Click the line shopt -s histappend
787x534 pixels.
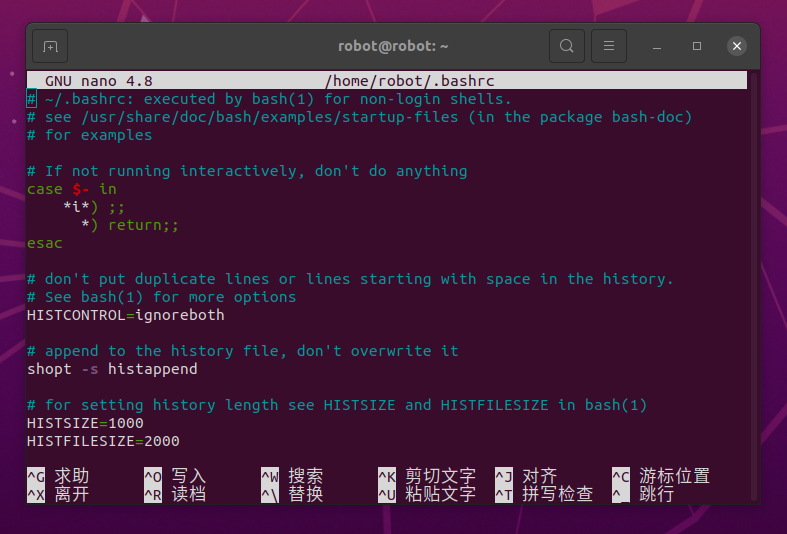(x=112, y=369)
